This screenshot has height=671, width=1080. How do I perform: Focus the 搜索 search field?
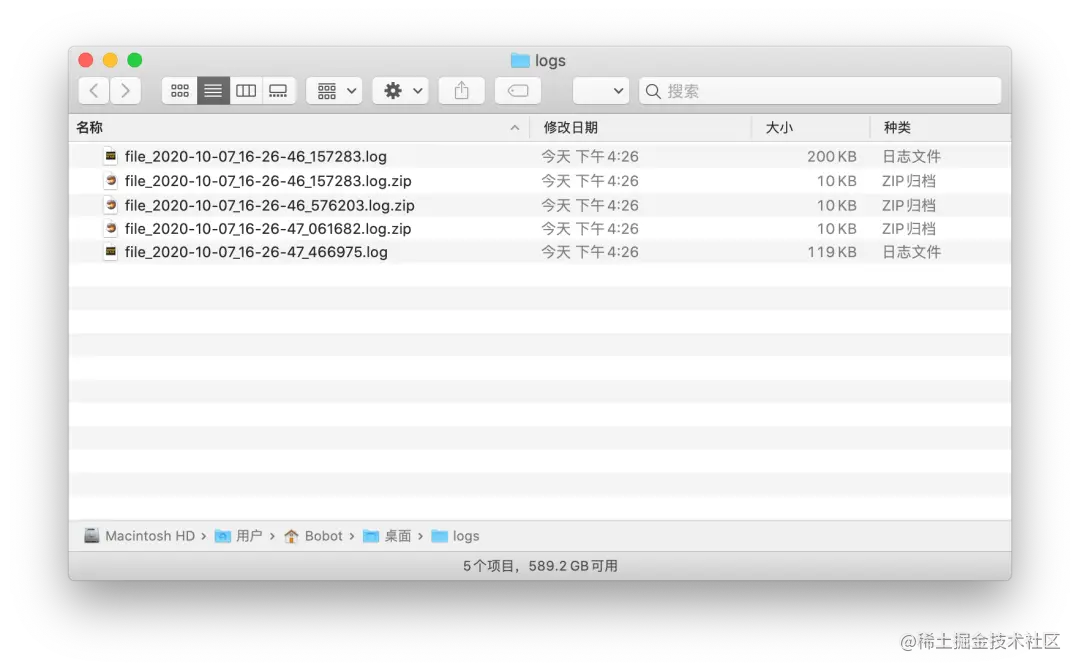point(820,91)
